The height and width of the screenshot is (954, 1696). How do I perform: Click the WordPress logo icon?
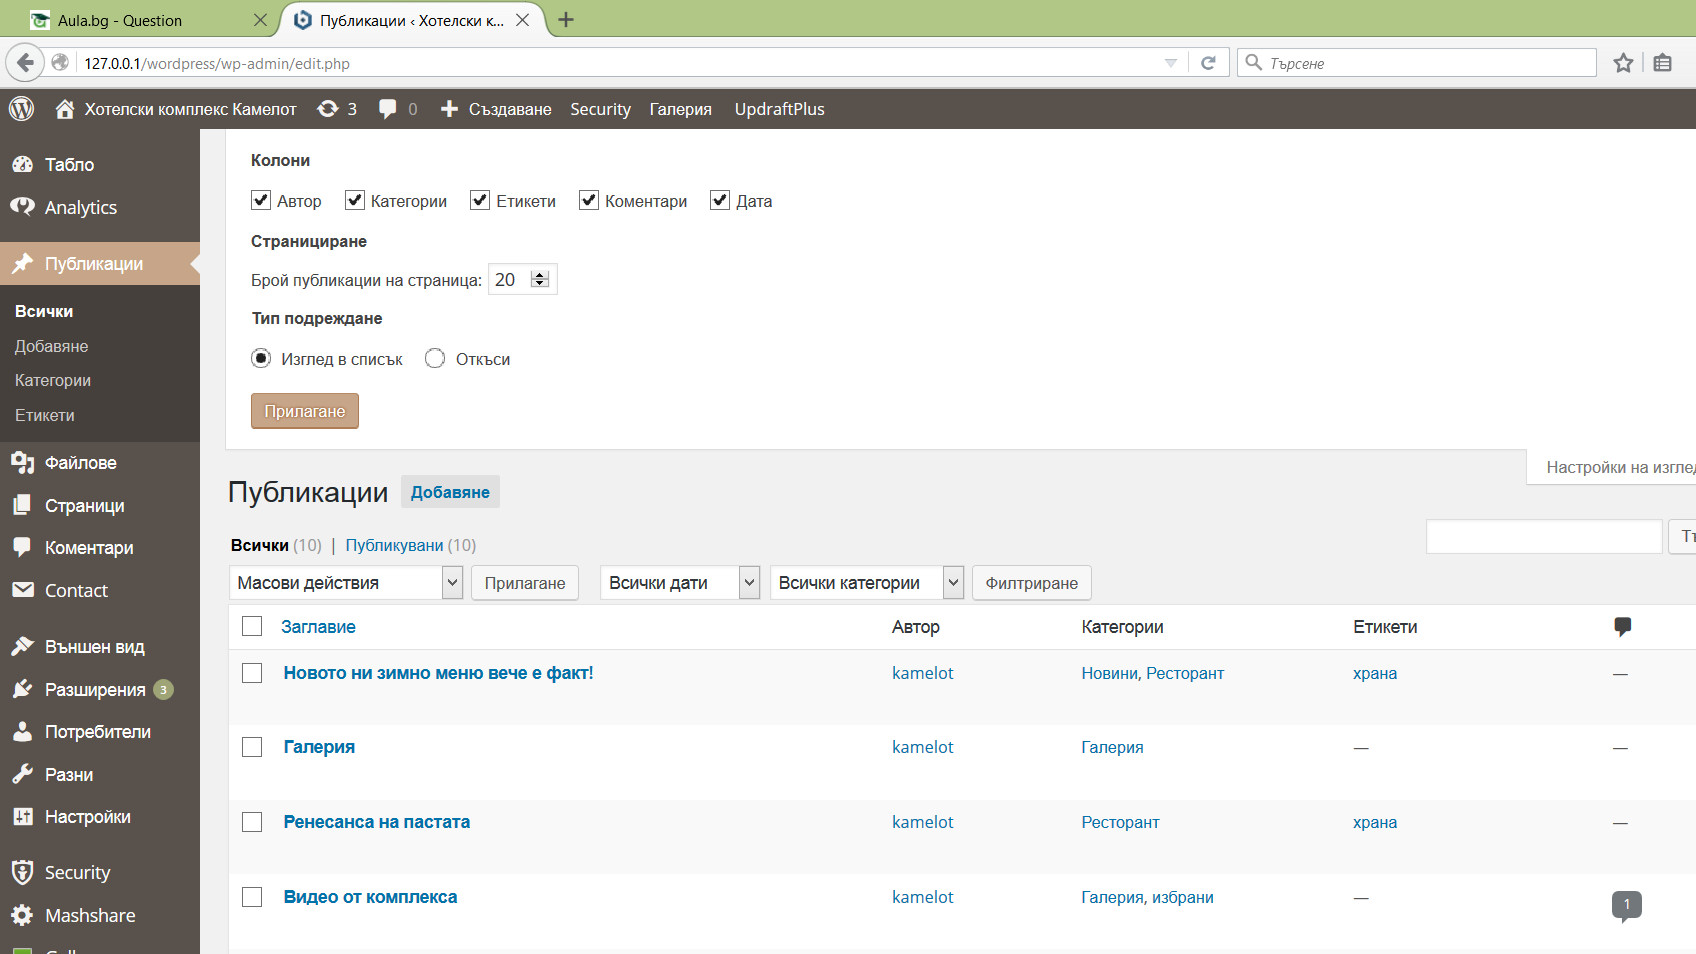(21, 109)
